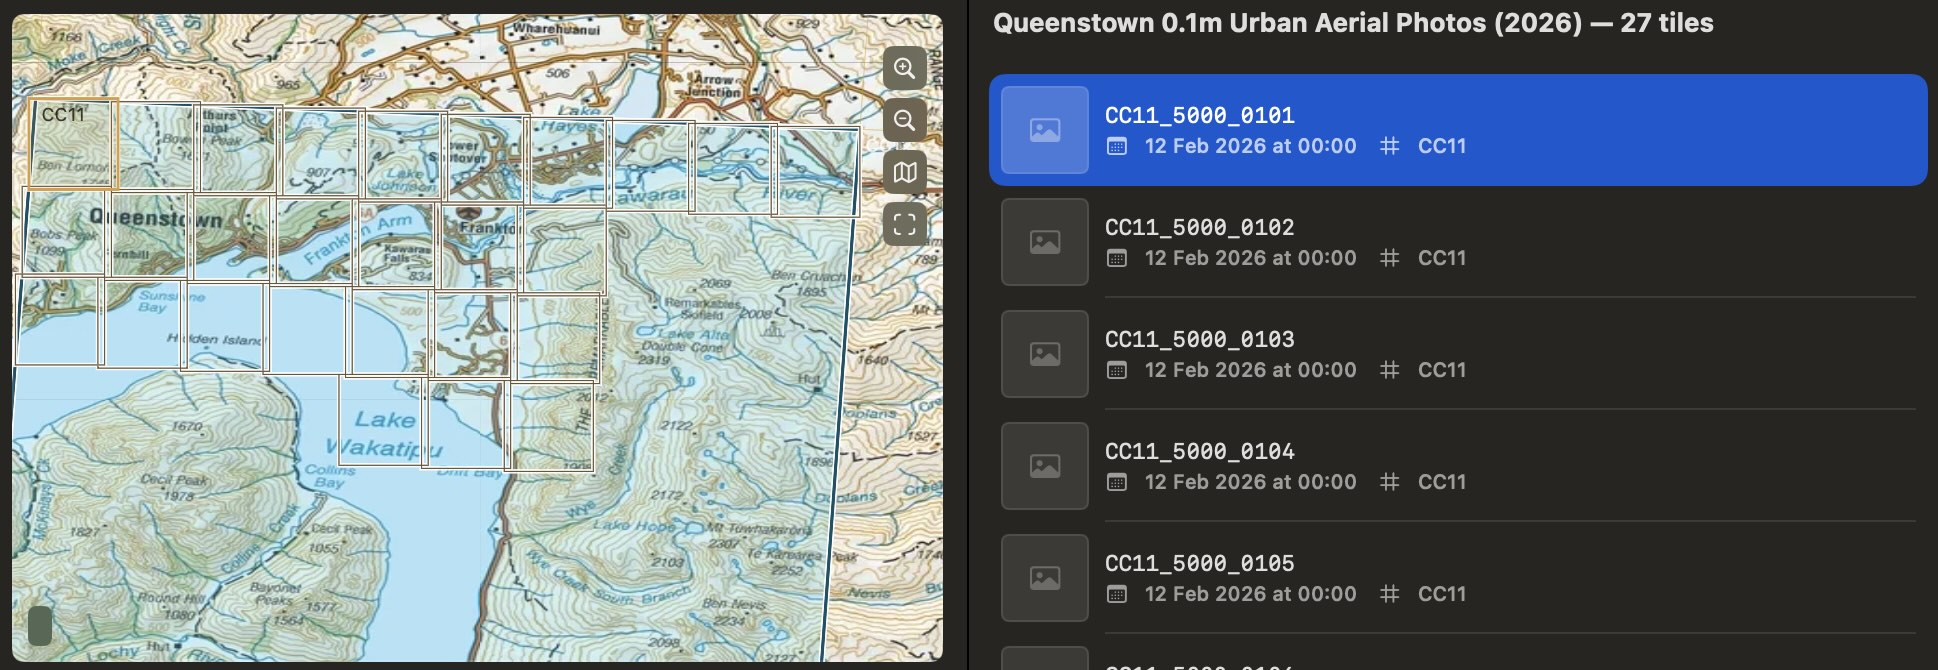Open image thumbnail for CC11_5000_0101
The width and height of the screenshot is (1938, 670).
click(1045, 130)
